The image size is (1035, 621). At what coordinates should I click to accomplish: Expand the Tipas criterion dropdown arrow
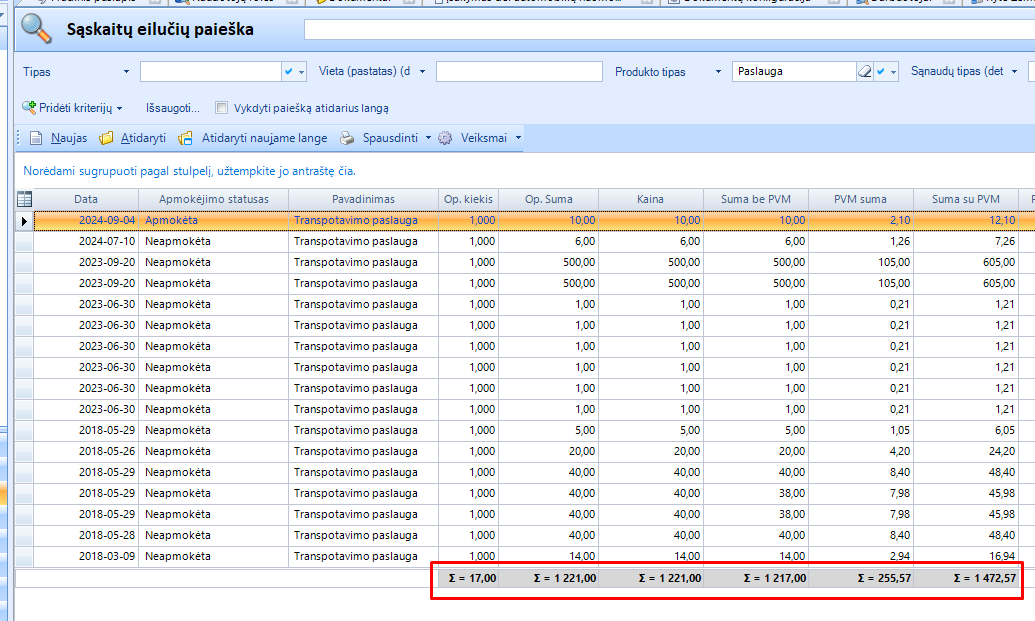click(x=126, y=71)
